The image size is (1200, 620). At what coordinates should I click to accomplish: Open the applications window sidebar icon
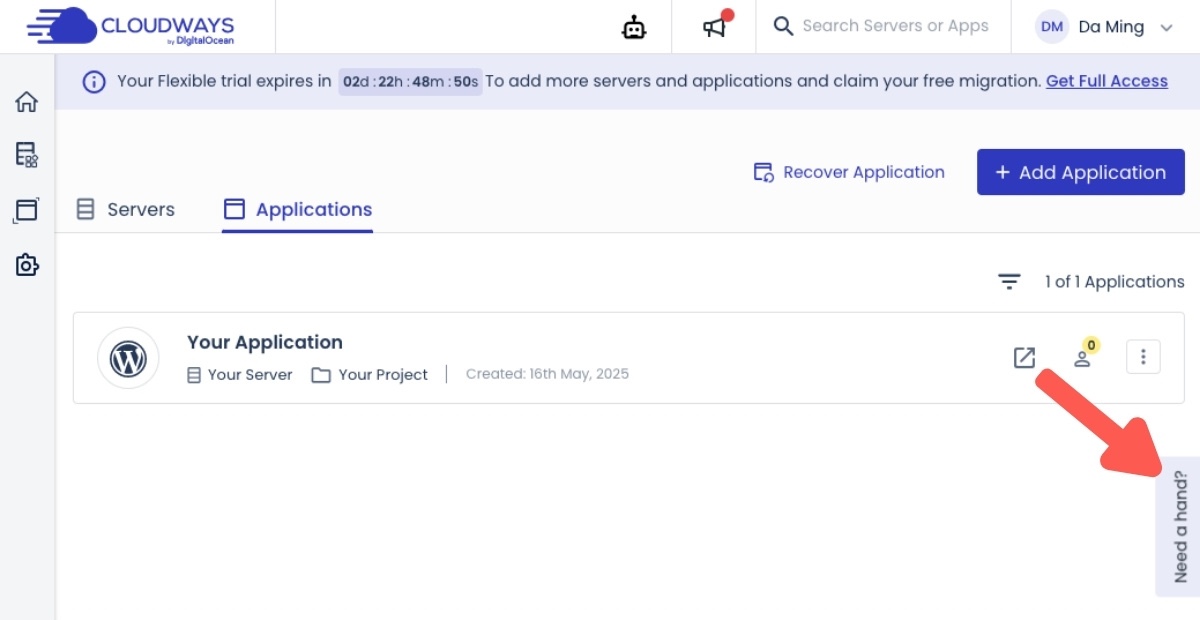coord(27,210)
